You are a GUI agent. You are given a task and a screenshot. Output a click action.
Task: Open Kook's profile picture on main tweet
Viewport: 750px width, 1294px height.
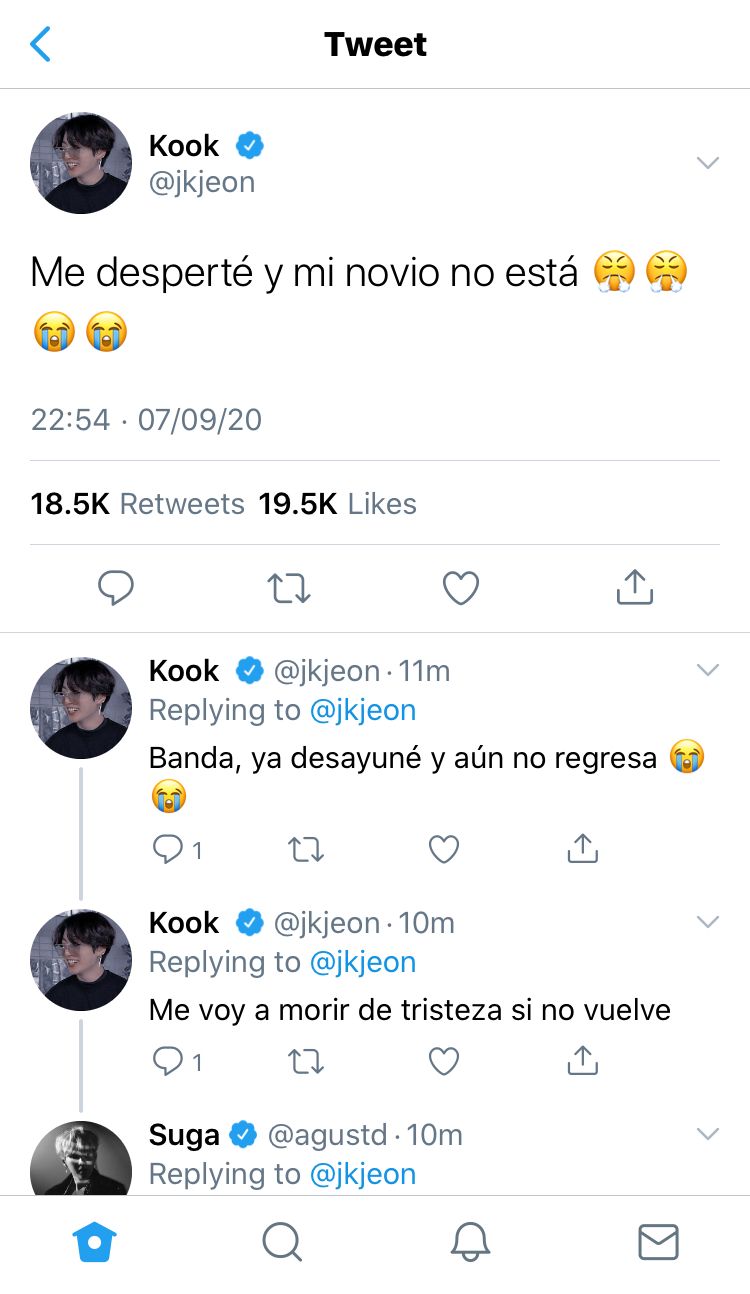point(81,163)
